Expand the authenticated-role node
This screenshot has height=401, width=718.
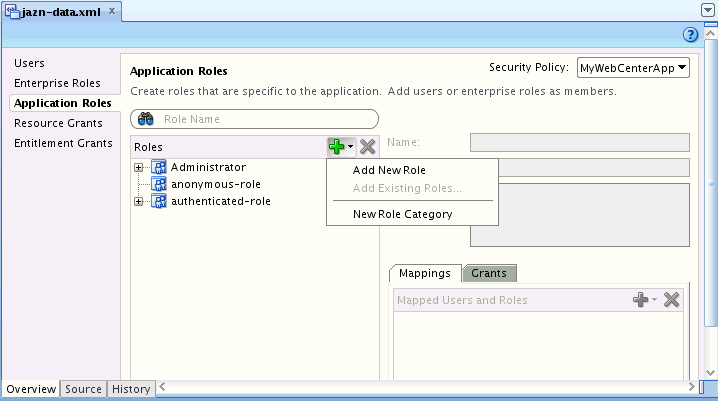pos(138,201)
